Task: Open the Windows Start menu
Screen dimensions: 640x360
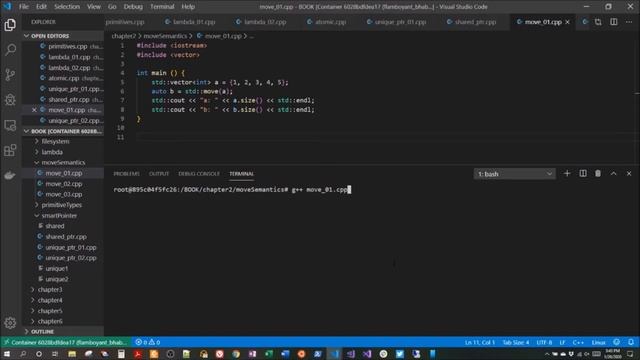Action: click(7, 354)
